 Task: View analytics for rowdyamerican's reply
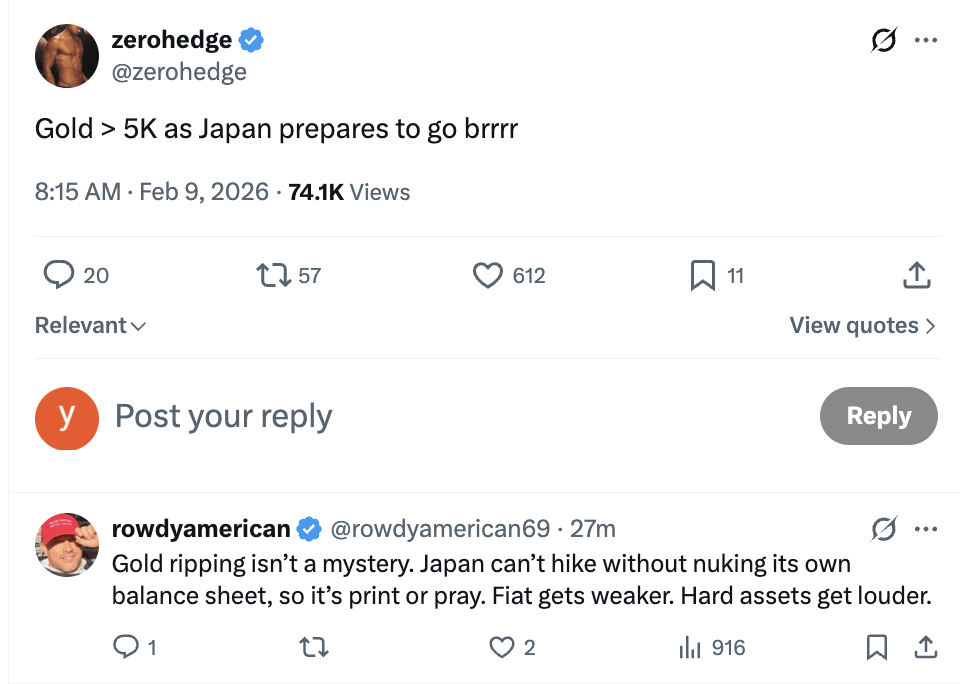point(690,648)
